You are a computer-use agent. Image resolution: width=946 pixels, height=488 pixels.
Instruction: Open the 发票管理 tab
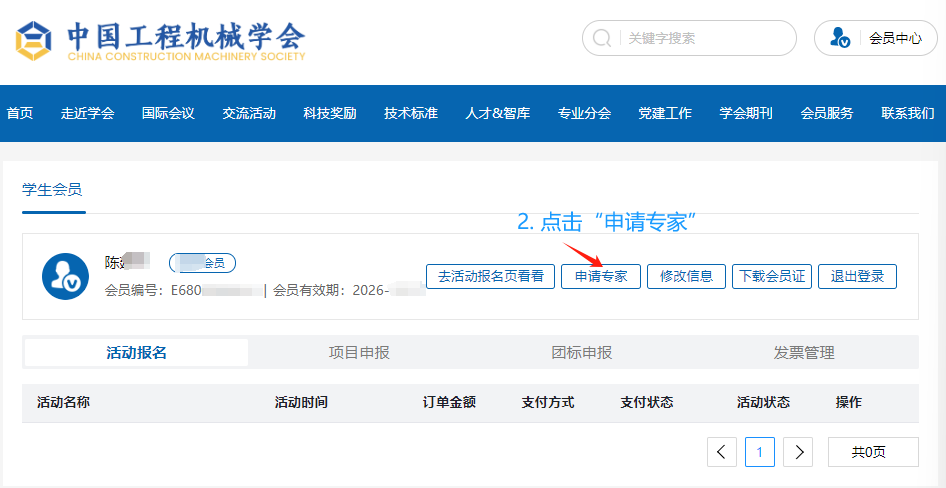(x=804, y=352)
